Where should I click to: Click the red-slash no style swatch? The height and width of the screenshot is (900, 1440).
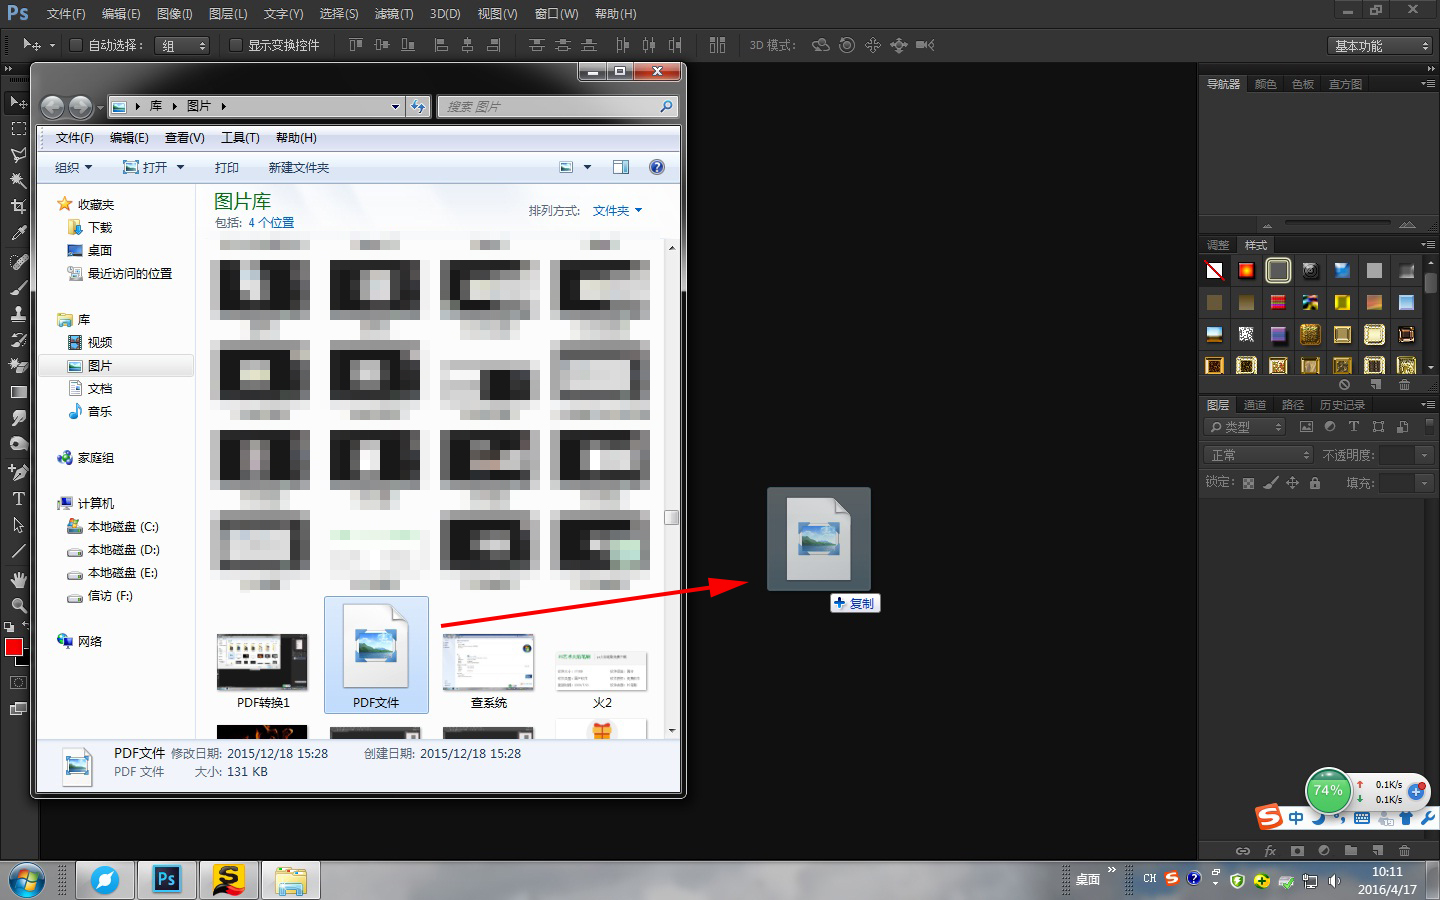pos(1214,270)
